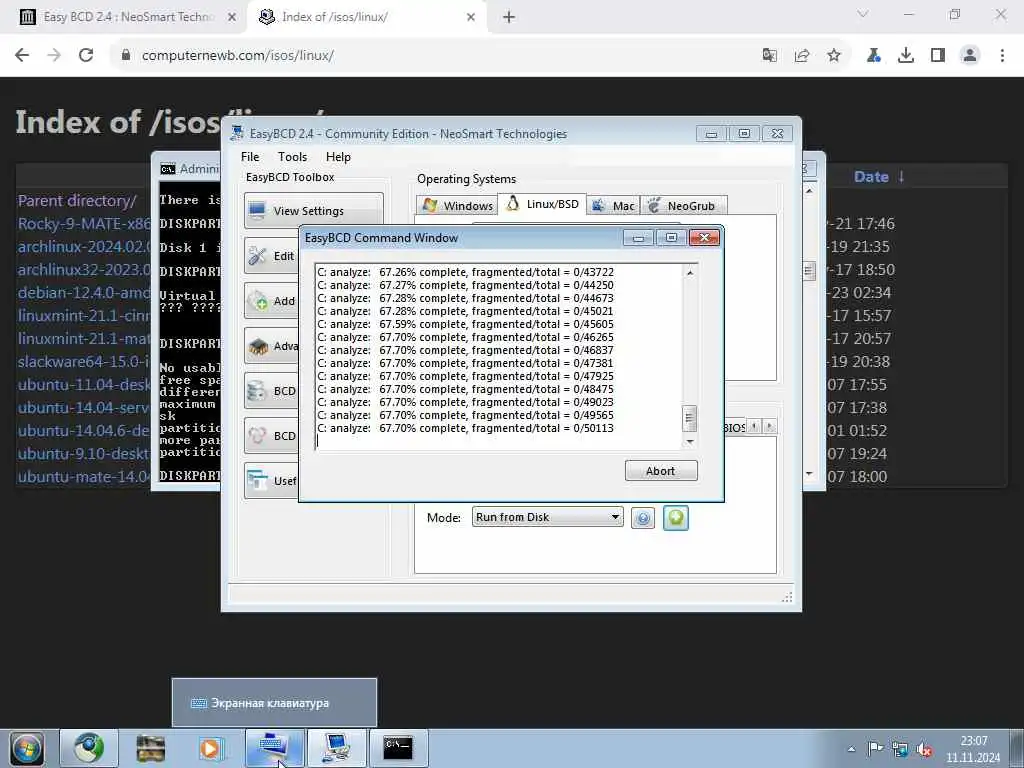Open the Help menu in EasyBCD
The image size is (1024, 768).
[x=338, y=157]
